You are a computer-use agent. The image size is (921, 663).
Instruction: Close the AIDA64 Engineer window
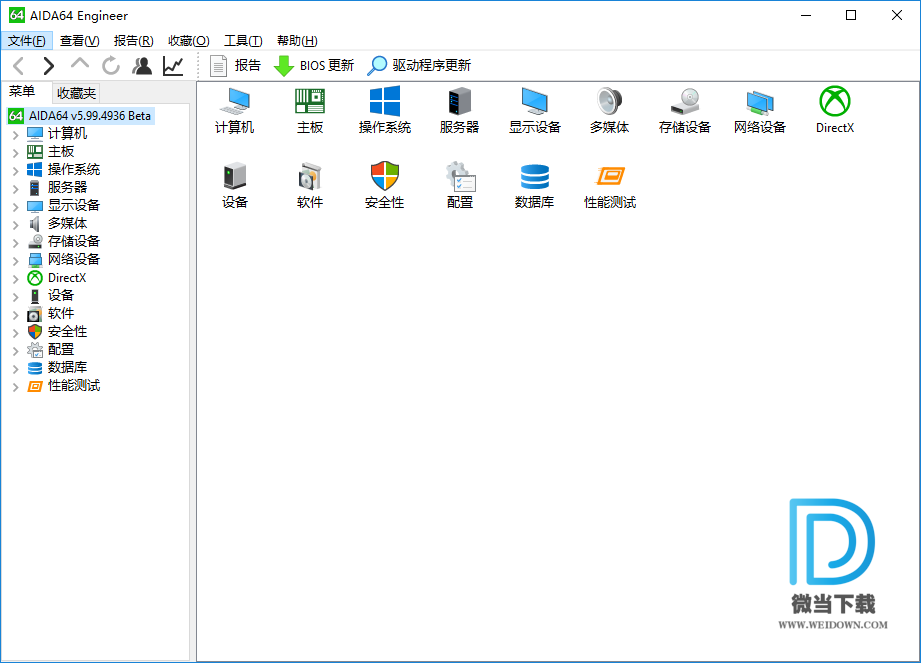click(x=896, y=15)
